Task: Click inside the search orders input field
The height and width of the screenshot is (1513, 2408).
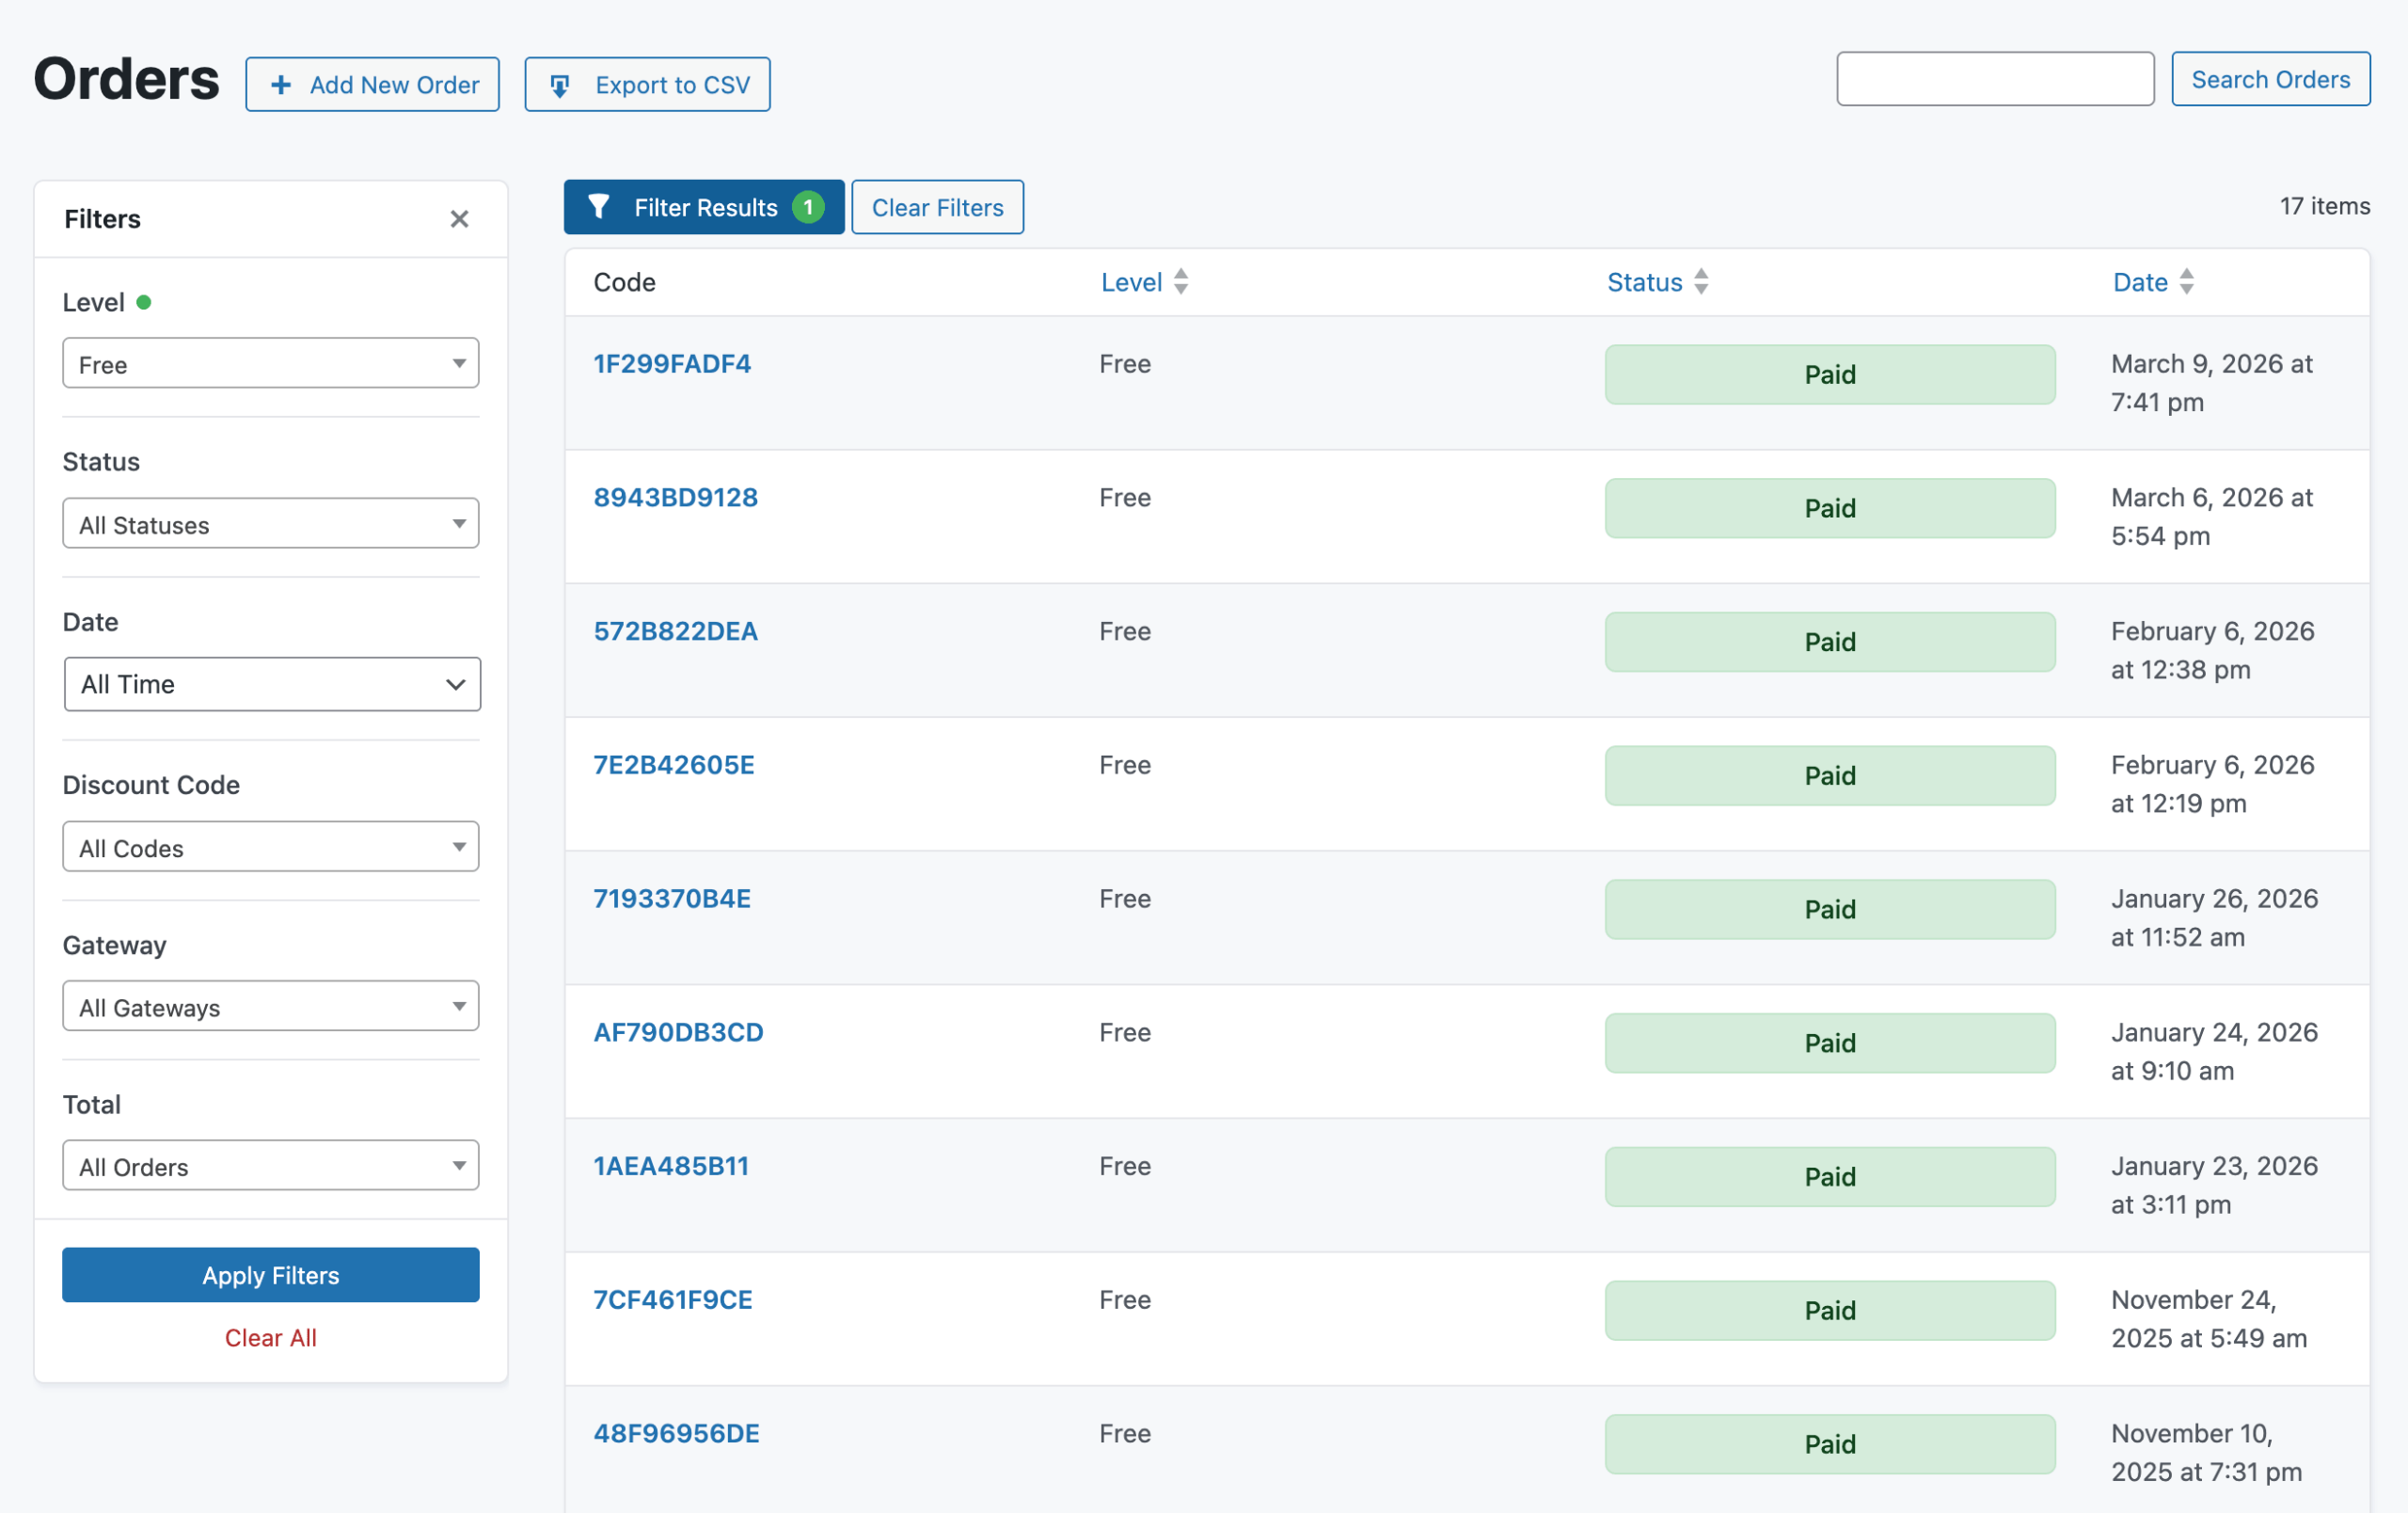Action: click(x=1994, y=78)
